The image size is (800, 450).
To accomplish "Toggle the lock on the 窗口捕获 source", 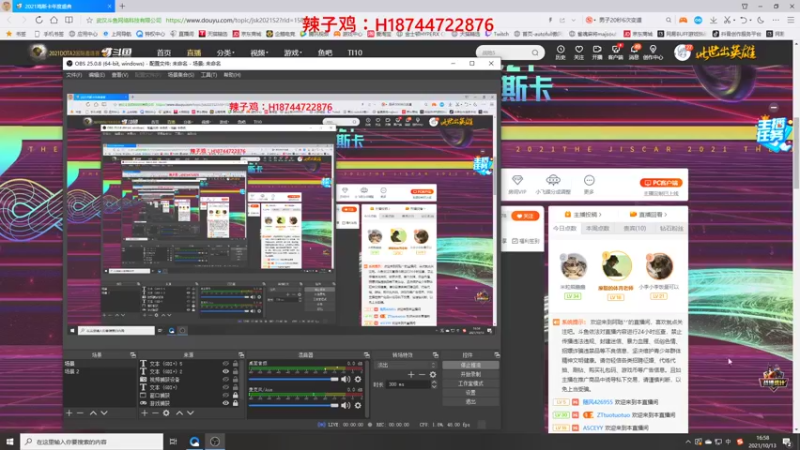I will (235, 395).
